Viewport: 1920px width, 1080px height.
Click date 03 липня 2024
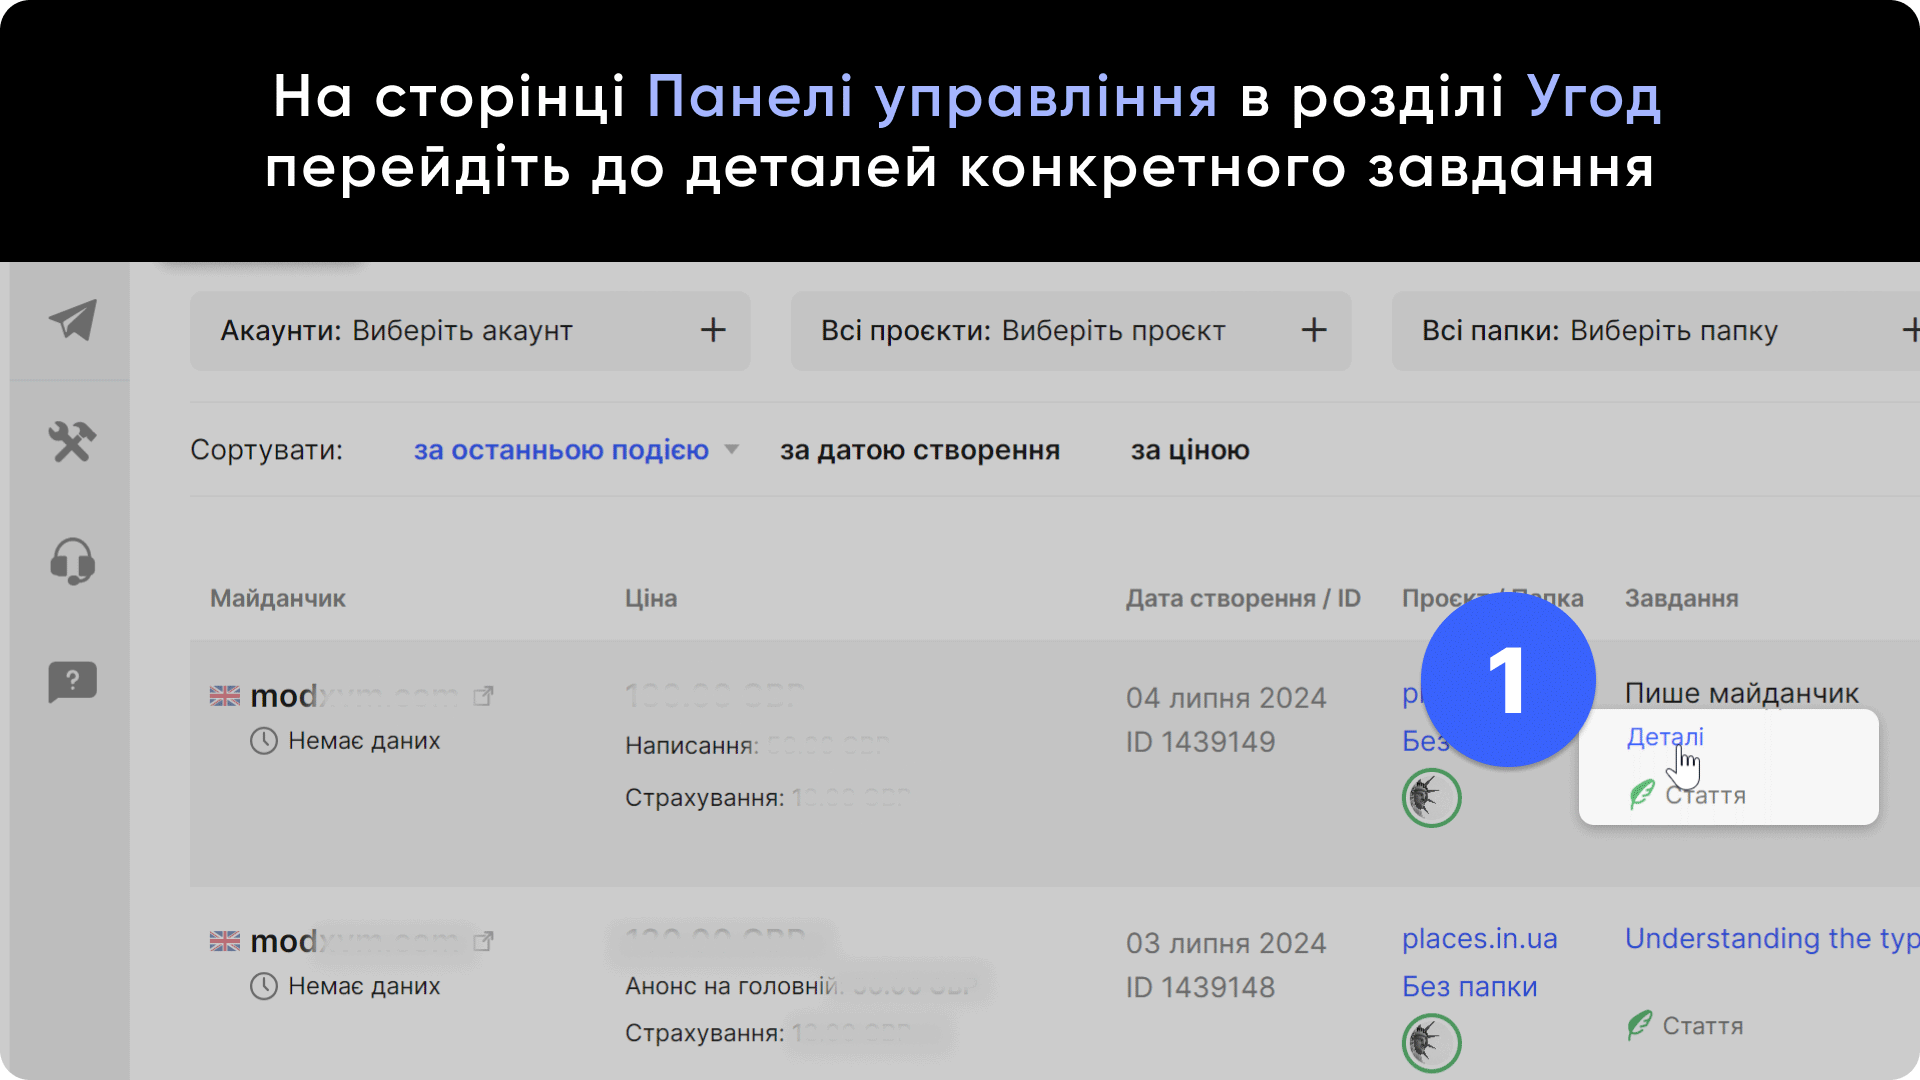1226,943
